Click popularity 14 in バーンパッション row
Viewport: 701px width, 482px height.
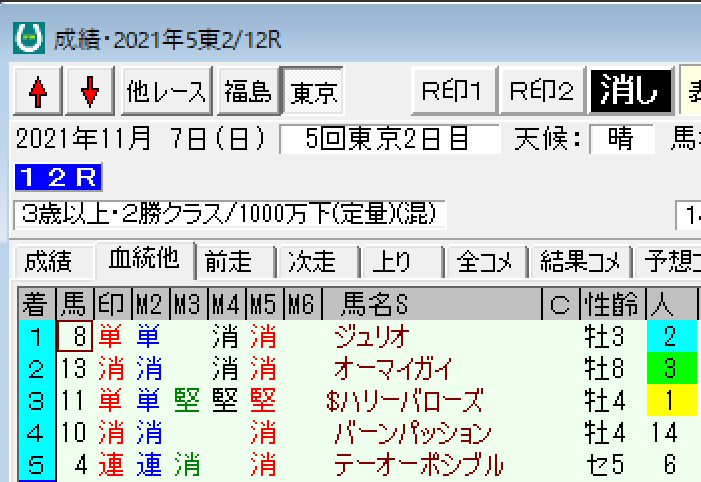pyautogui.click(x=664, y=433)
